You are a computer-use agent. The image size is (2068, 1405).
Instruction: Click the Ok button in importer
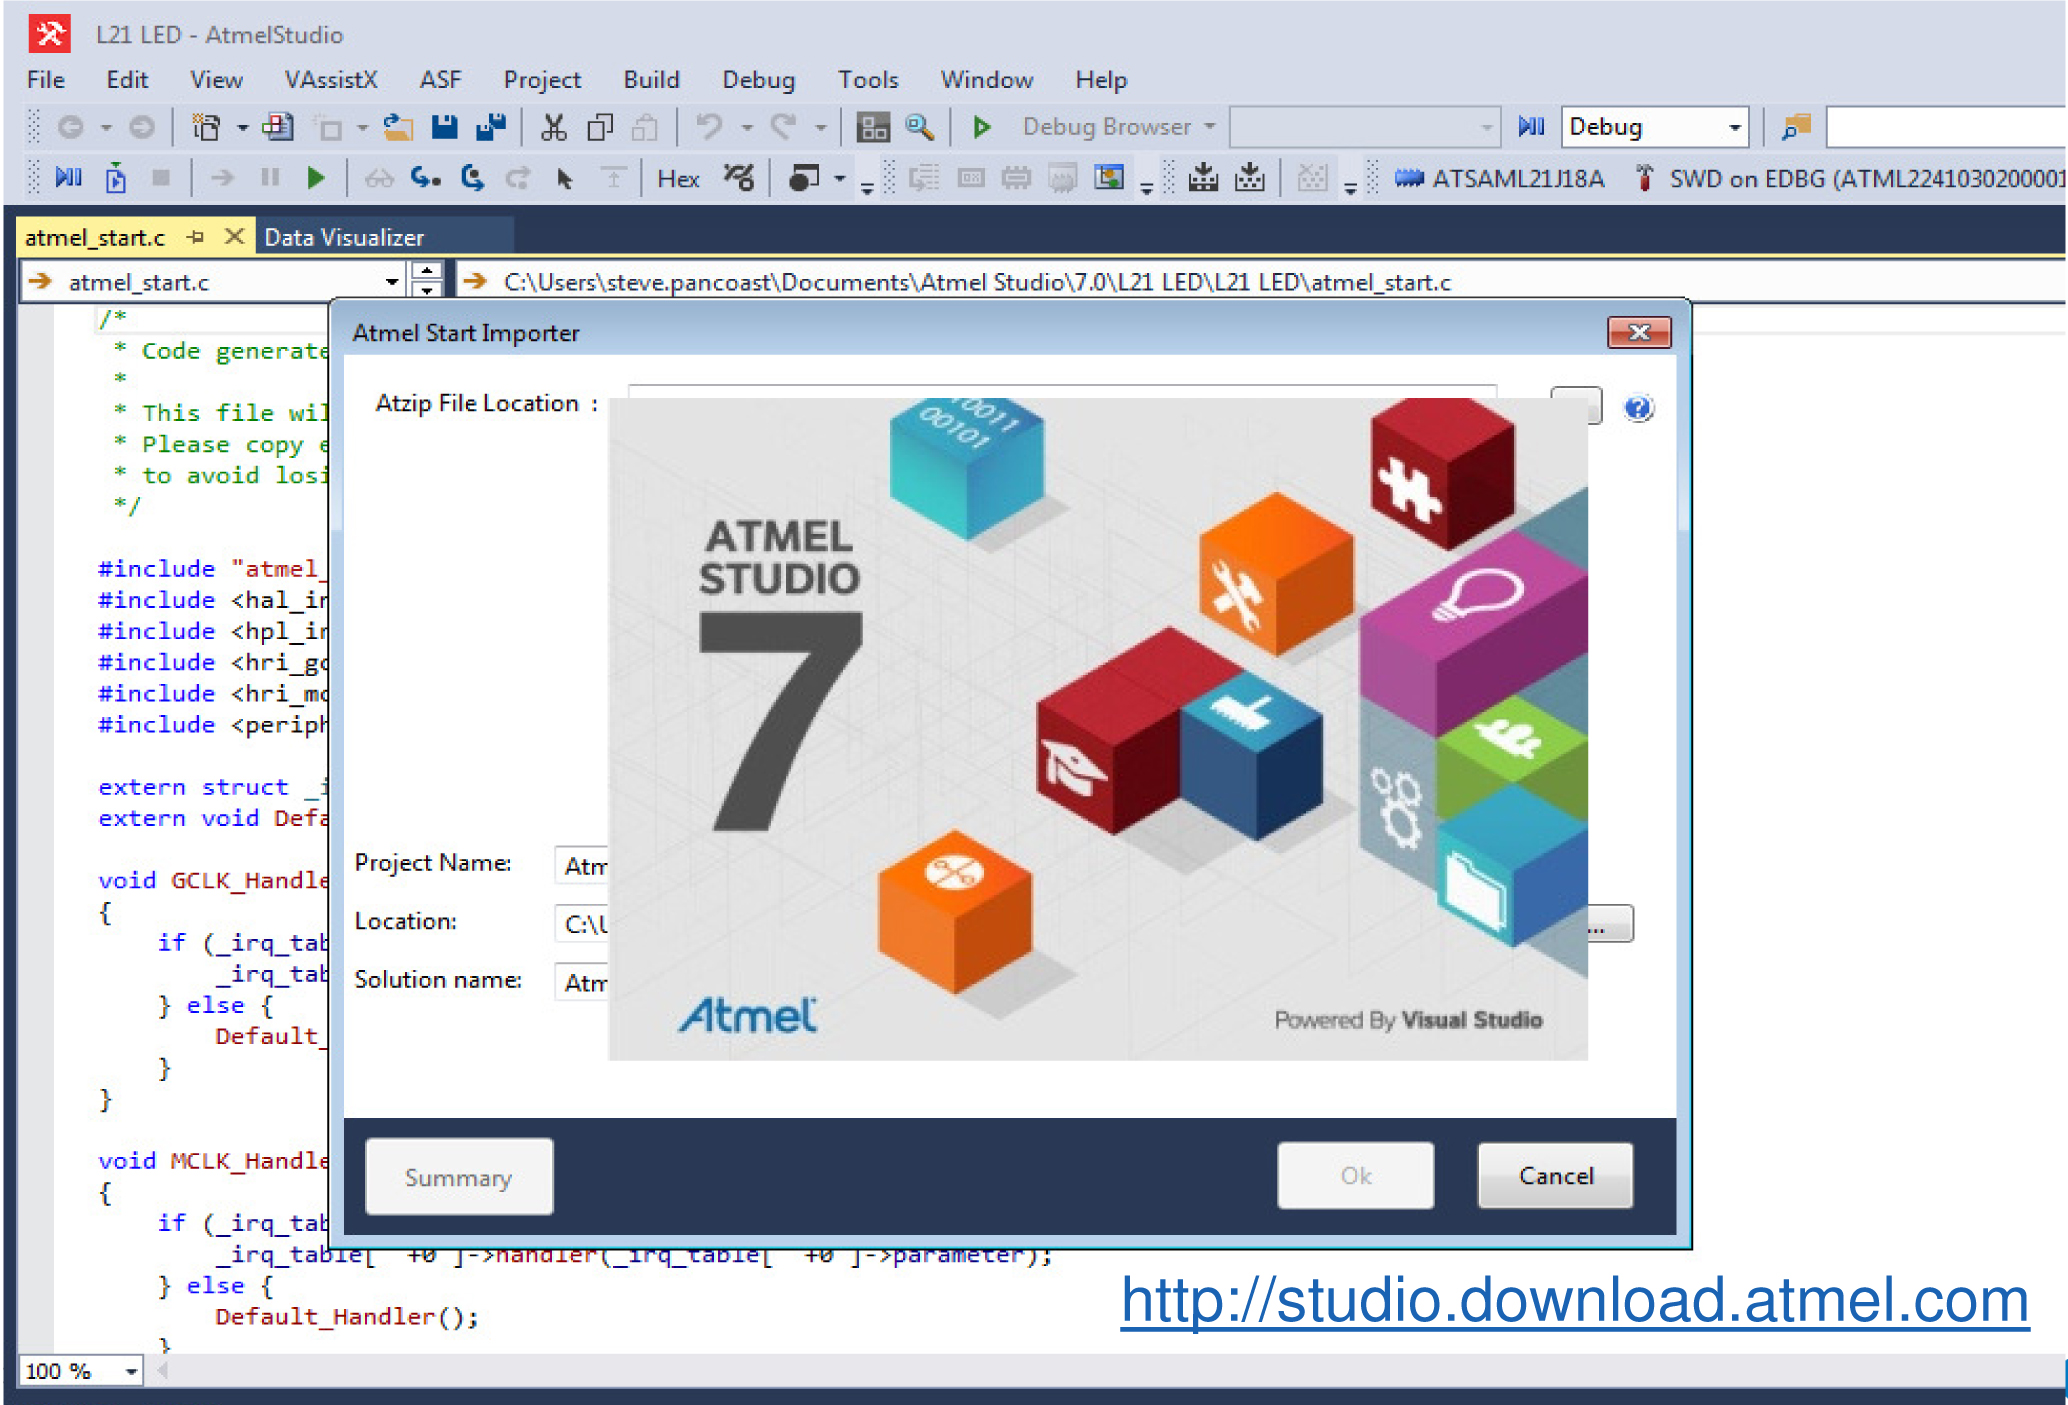point(1355,1176)
